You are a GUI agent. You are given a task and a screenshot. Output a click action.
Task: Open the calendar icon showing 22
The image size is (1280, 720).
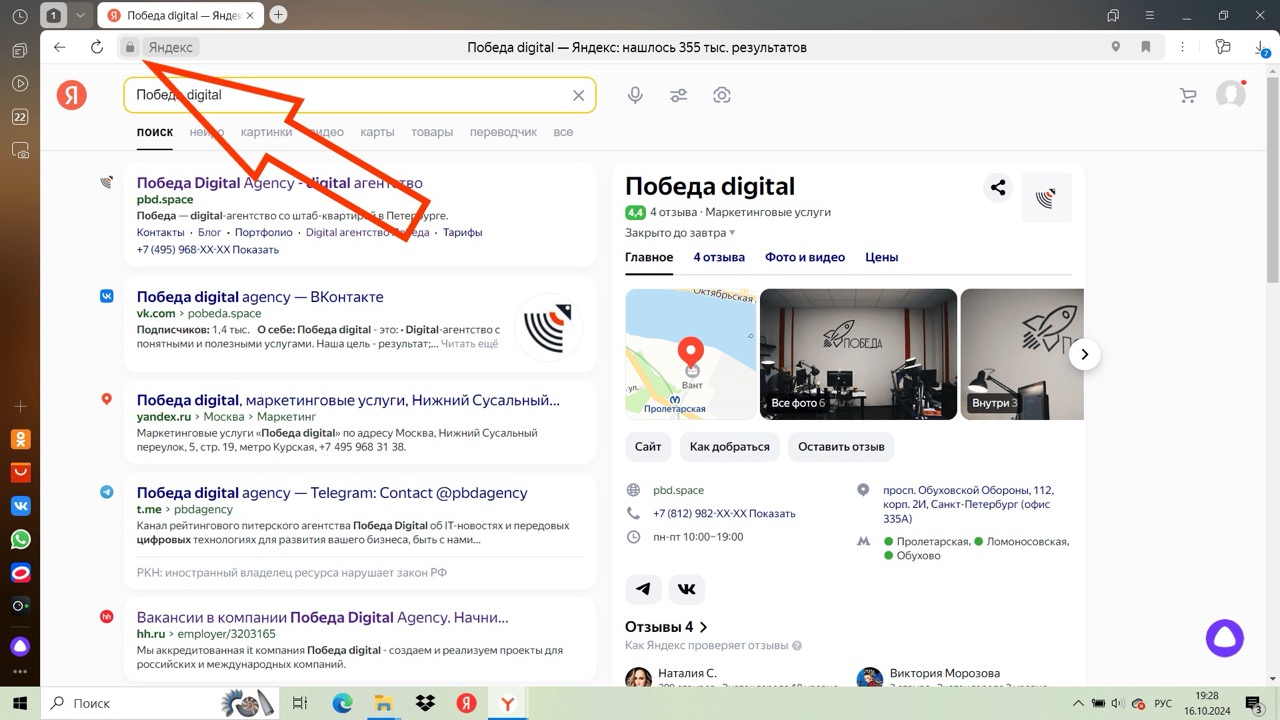tap(20, 117)
